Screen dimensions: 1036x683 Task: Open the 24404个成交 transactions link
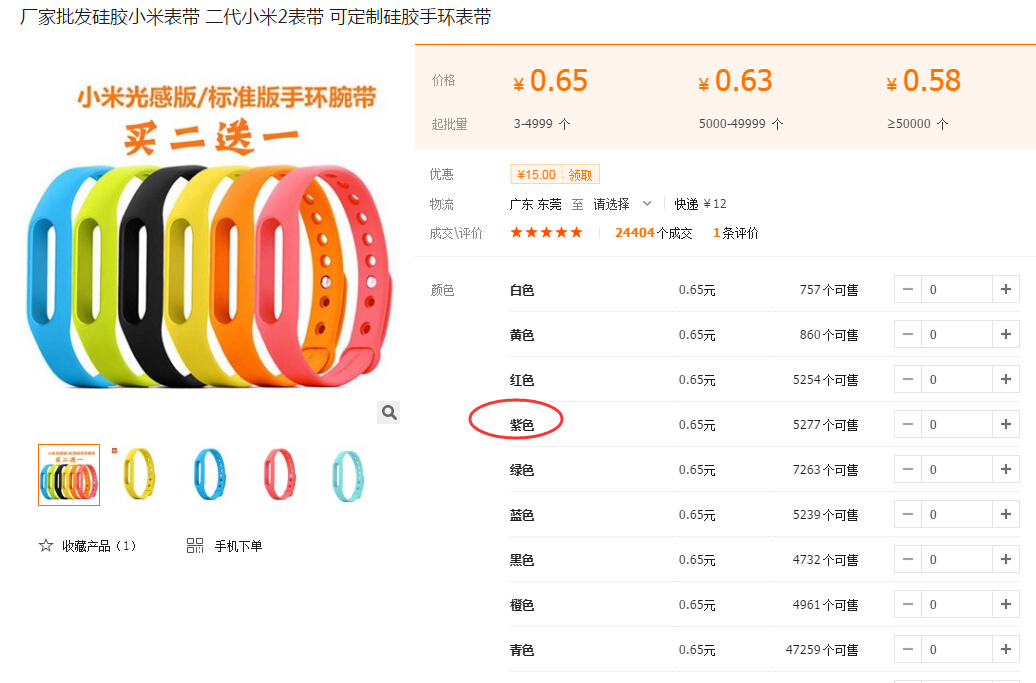pos(653,233)
